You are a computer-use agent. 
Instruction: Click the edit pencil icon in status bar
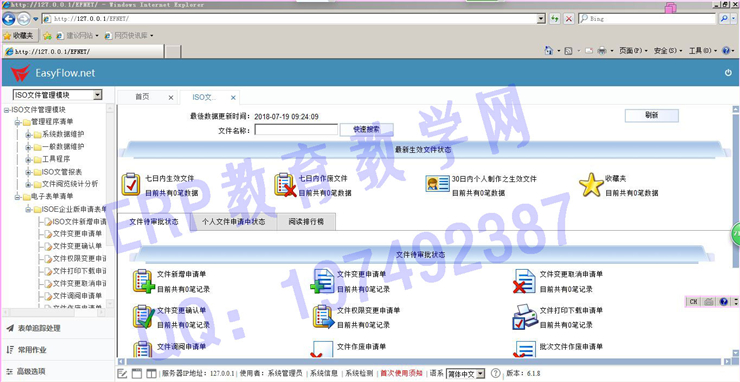click(x=122, y=374)
